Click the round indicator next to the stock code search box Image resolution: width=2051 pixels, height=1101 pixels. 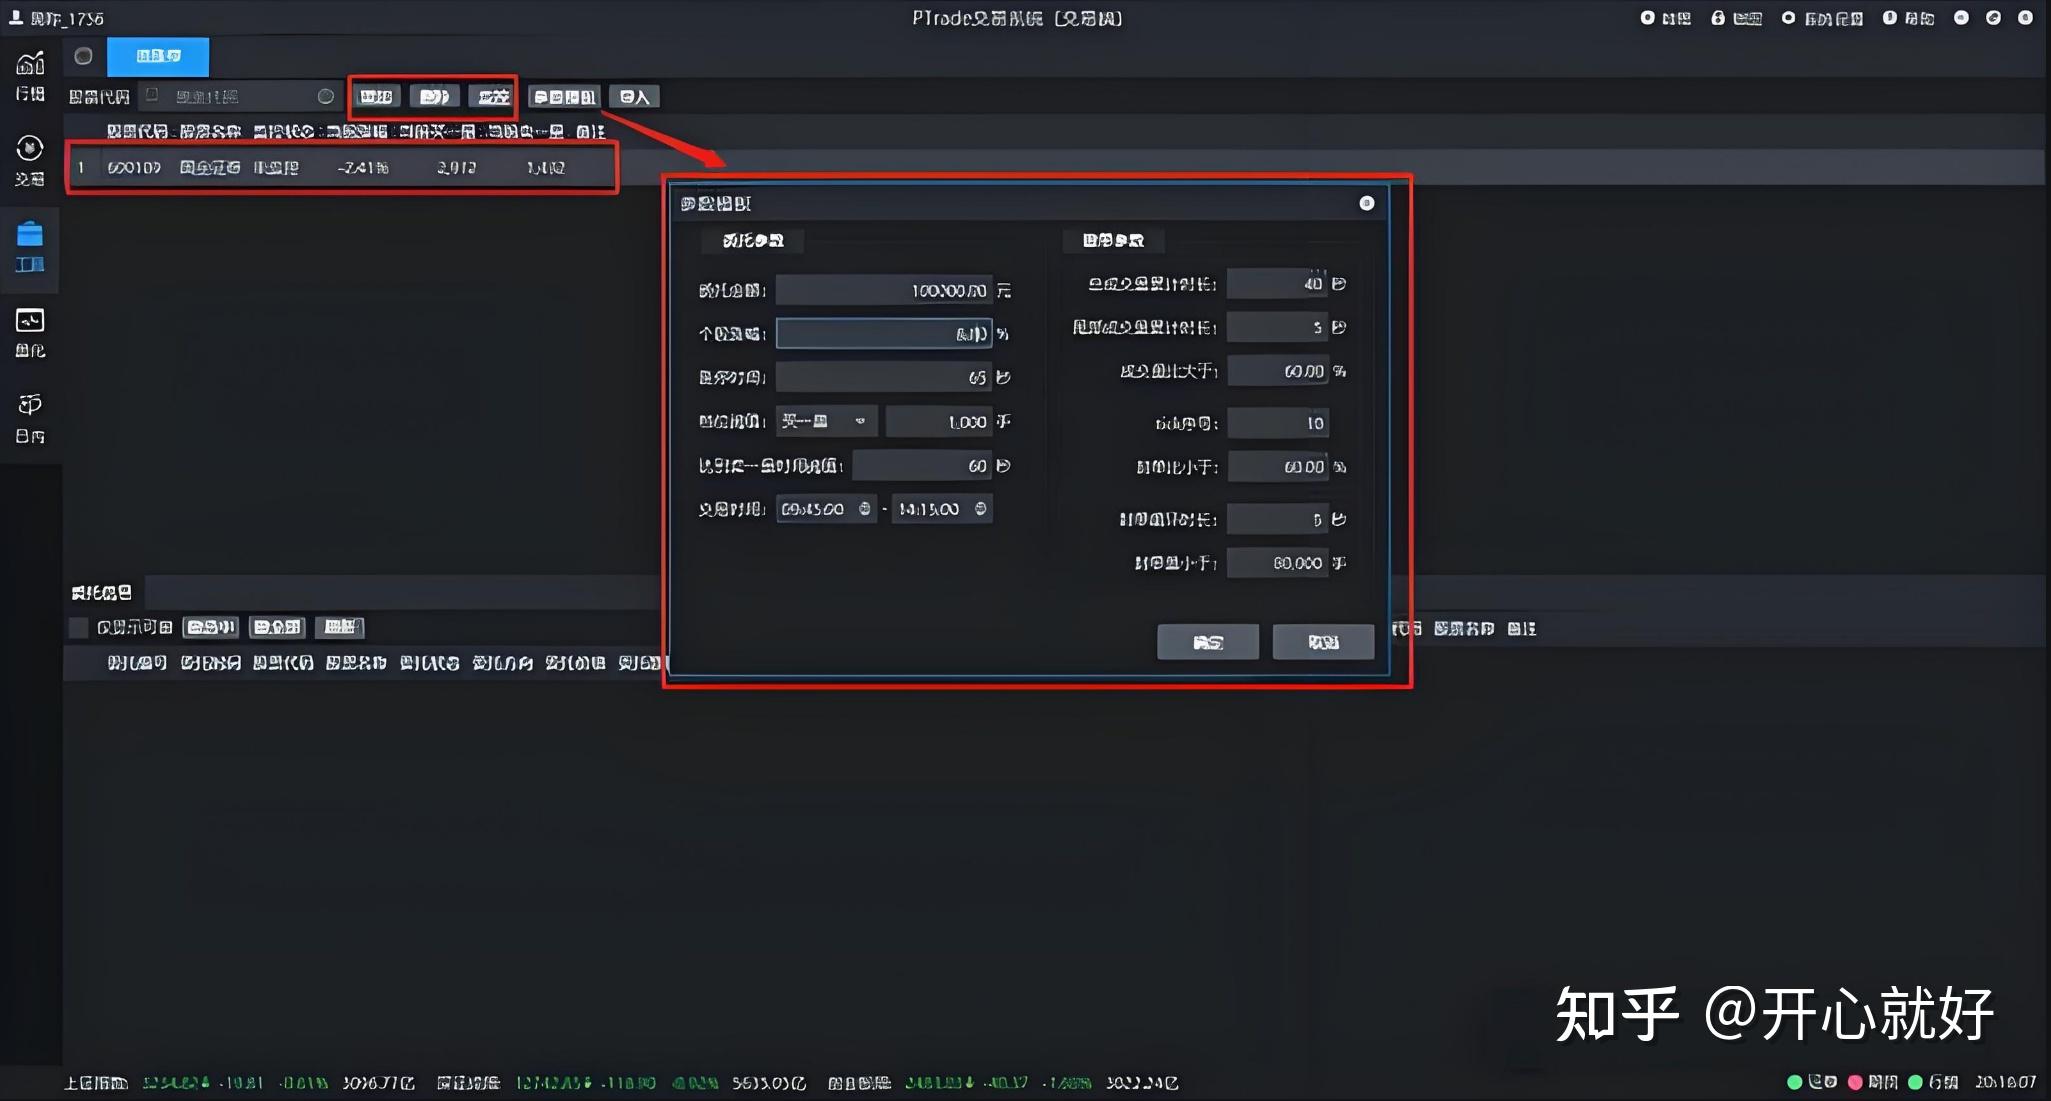(327, 96)
